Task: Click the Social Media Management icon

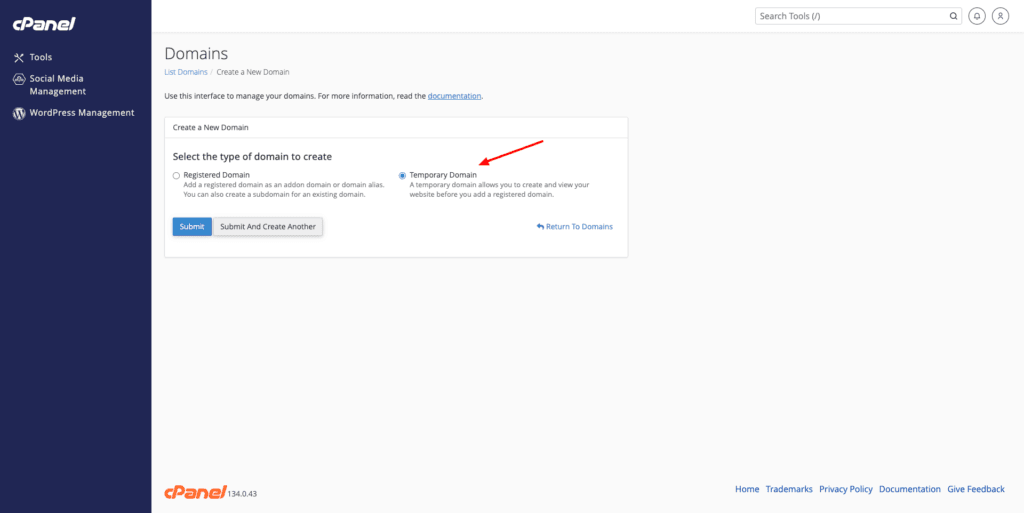Action: coord(19,79)
